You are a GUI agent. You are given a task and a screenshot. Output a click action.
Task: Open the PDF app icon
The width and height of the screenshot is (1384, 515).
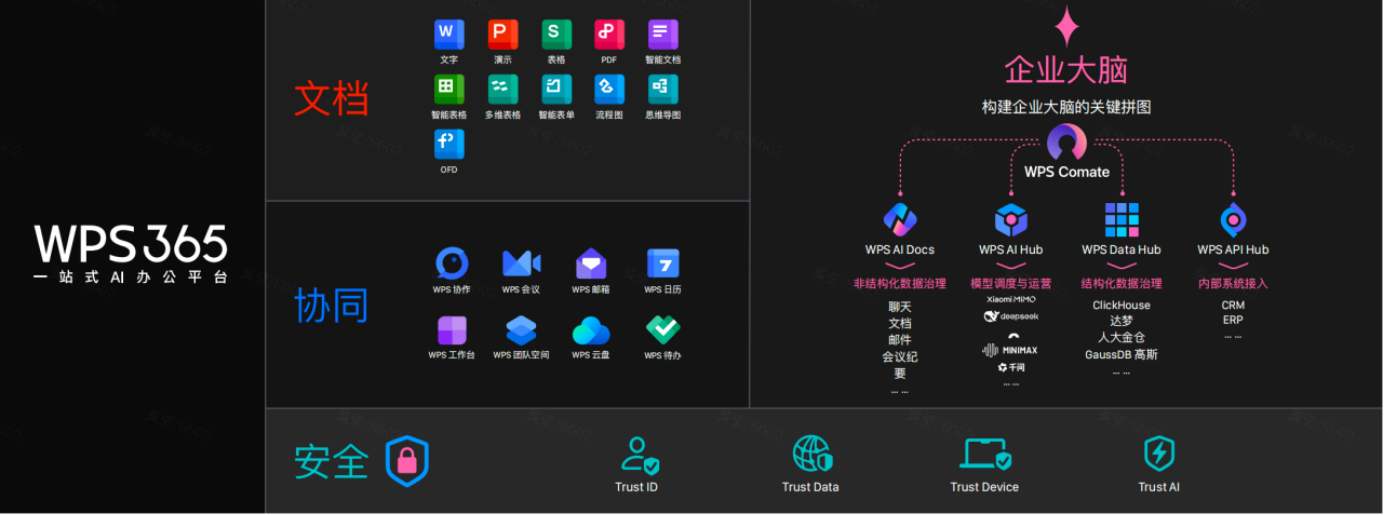pyautogui.click(x=609, y=34)
